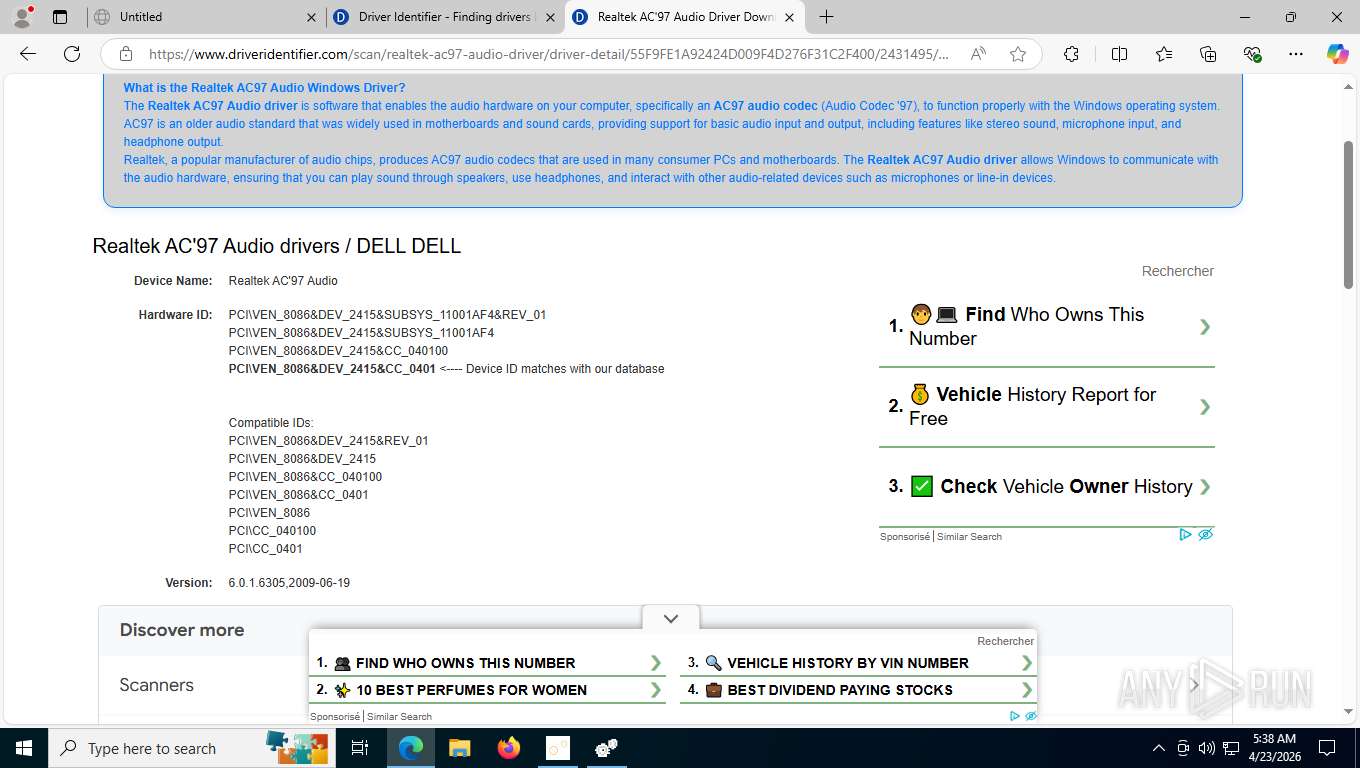Open Settings and more ellipsis menu
The width and height of the screenshot is (1360, 768).
(1296, 54)
